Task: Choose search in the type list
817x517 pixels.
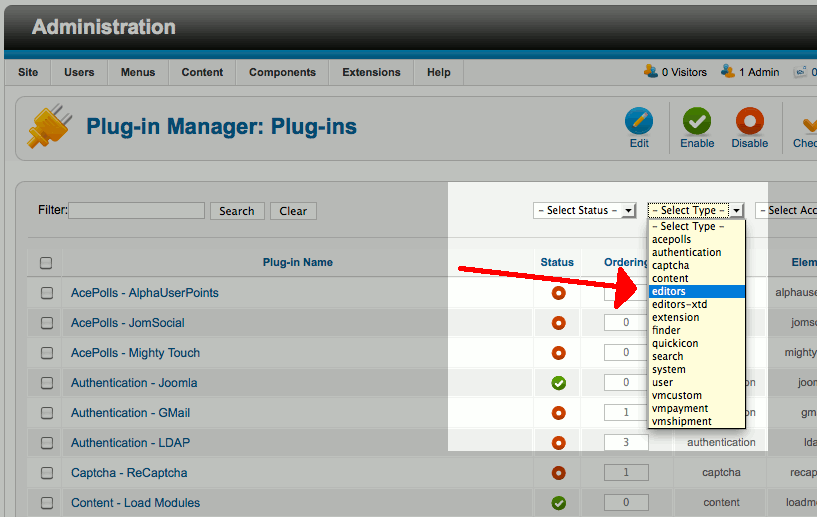Action: [697, 356]
